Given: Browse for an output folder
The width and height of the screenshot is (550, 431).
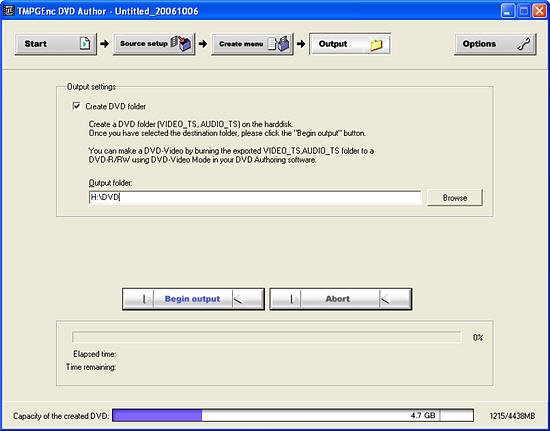Looking at the screenshot, I should click(455, 198).
